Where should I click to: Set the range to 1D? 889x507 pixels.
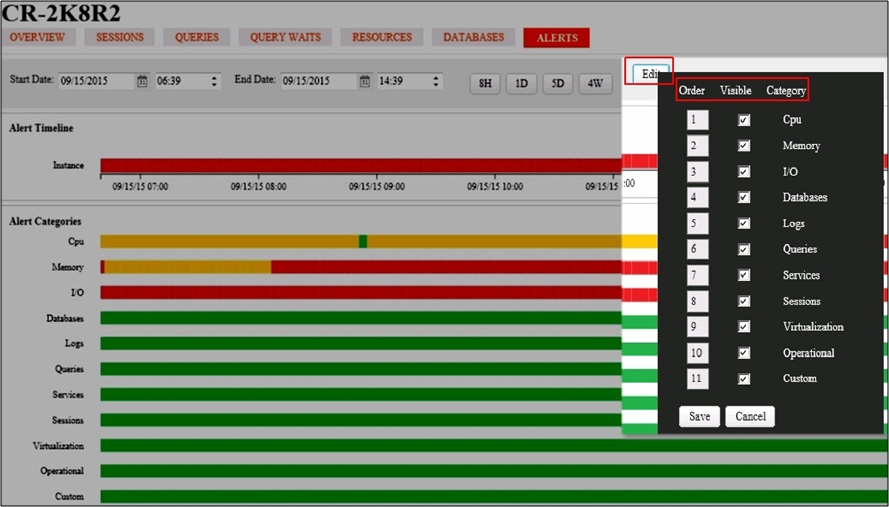coord(522,83)
